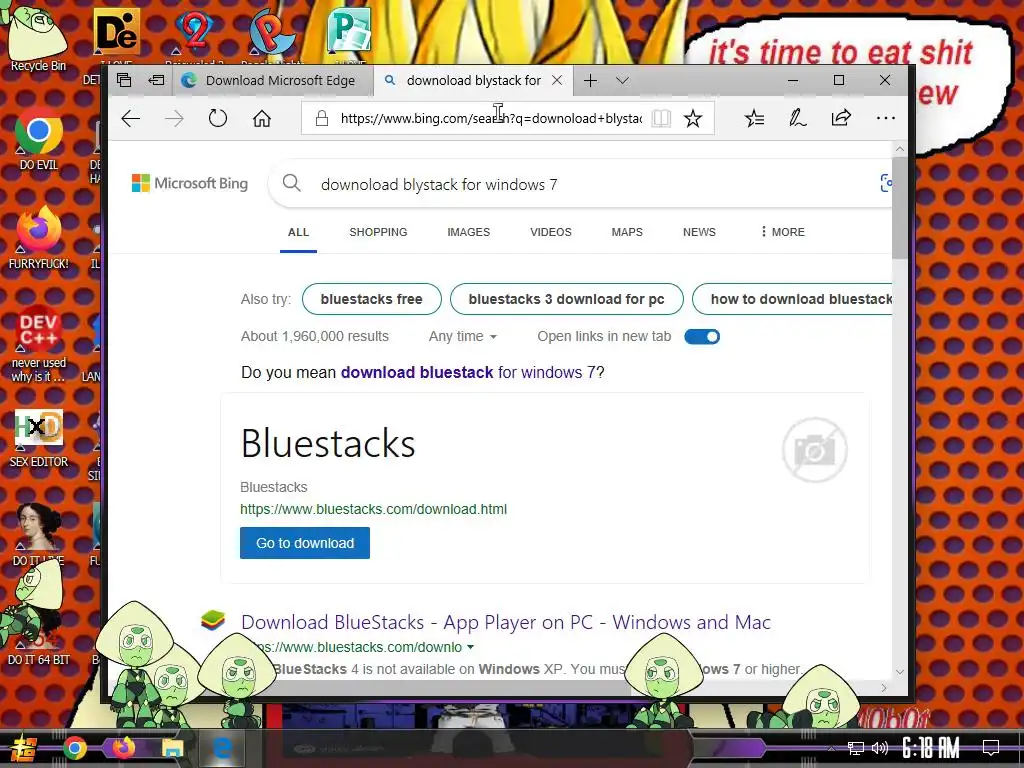The image size is (1024, 768).
Task: Try suggestion how to download bluestack
Action: point(793,299)
